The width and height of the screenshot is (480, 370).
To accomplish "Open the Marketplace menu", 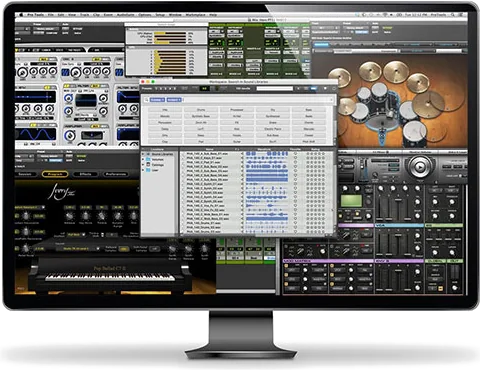I will coord(195,15).
